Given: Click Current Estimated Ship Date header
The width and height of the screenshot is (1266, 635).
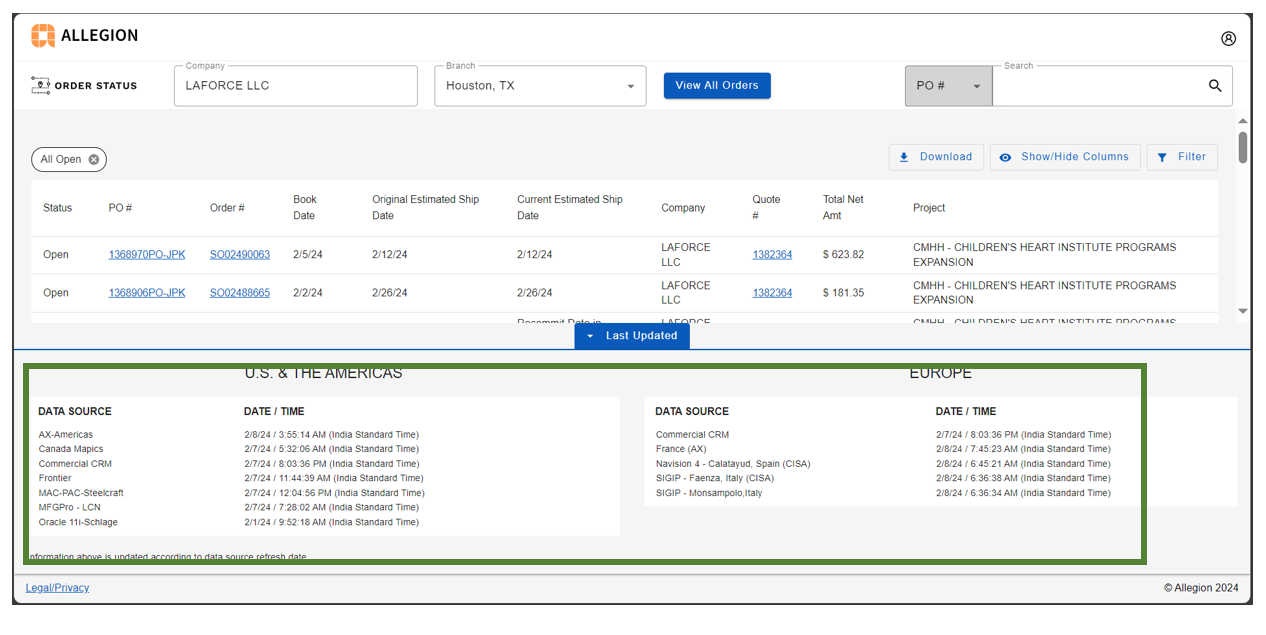Looking at the screenshot, I should click(570, 208).
